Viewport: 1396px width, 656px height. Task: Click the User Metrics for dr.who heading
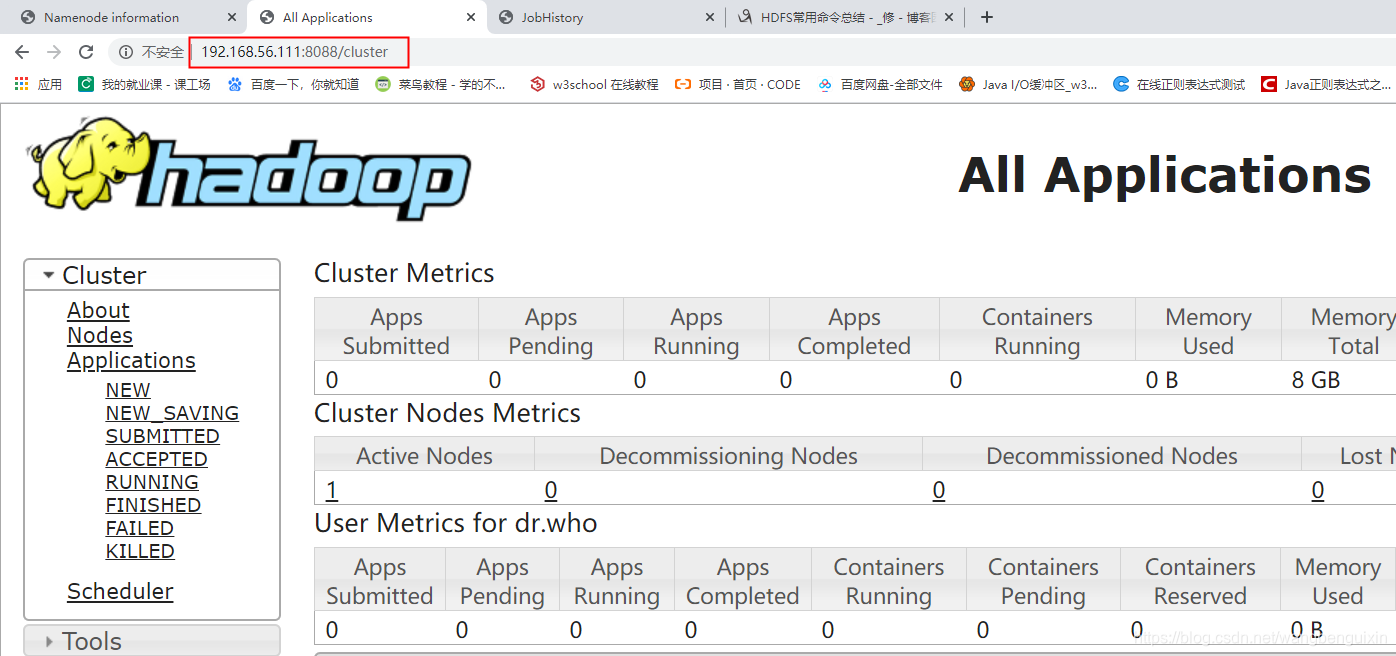pyautogui.click(x=456, y=523)
